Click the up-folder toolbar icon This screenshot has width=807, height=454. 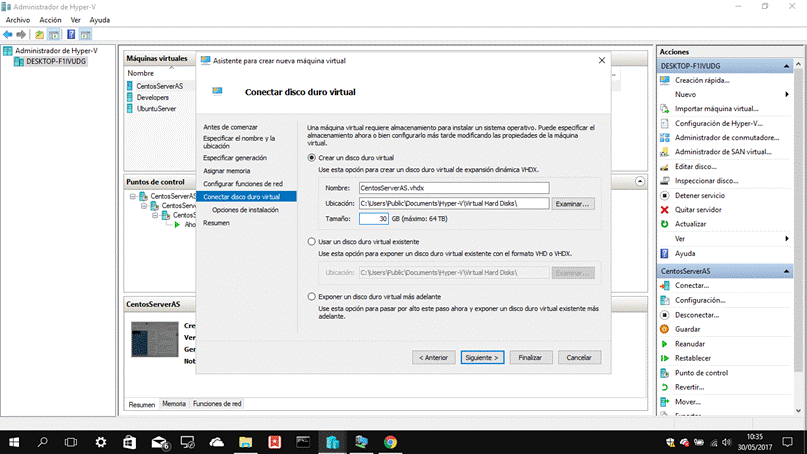coord(40,34)
